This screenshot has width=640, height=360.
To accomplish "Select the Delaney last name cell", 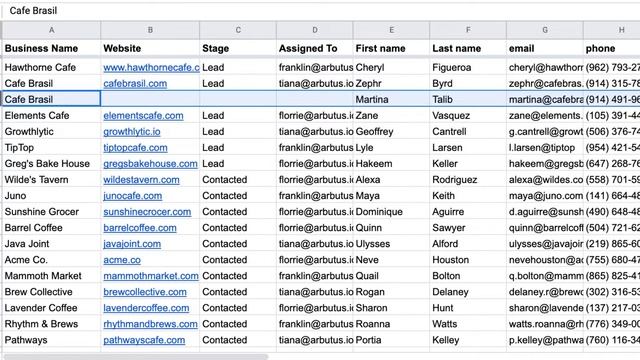I will (468, 292).
